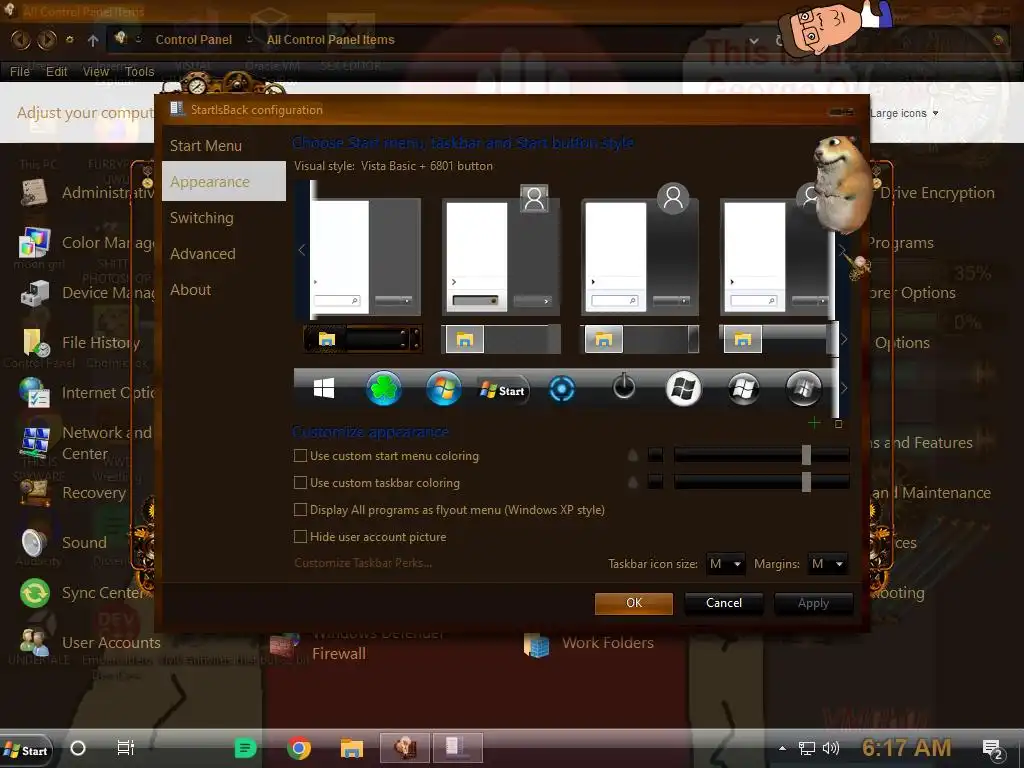This screenshot has height=768, width=1024.
Task: Click the OK button
Action: point(633,603)
